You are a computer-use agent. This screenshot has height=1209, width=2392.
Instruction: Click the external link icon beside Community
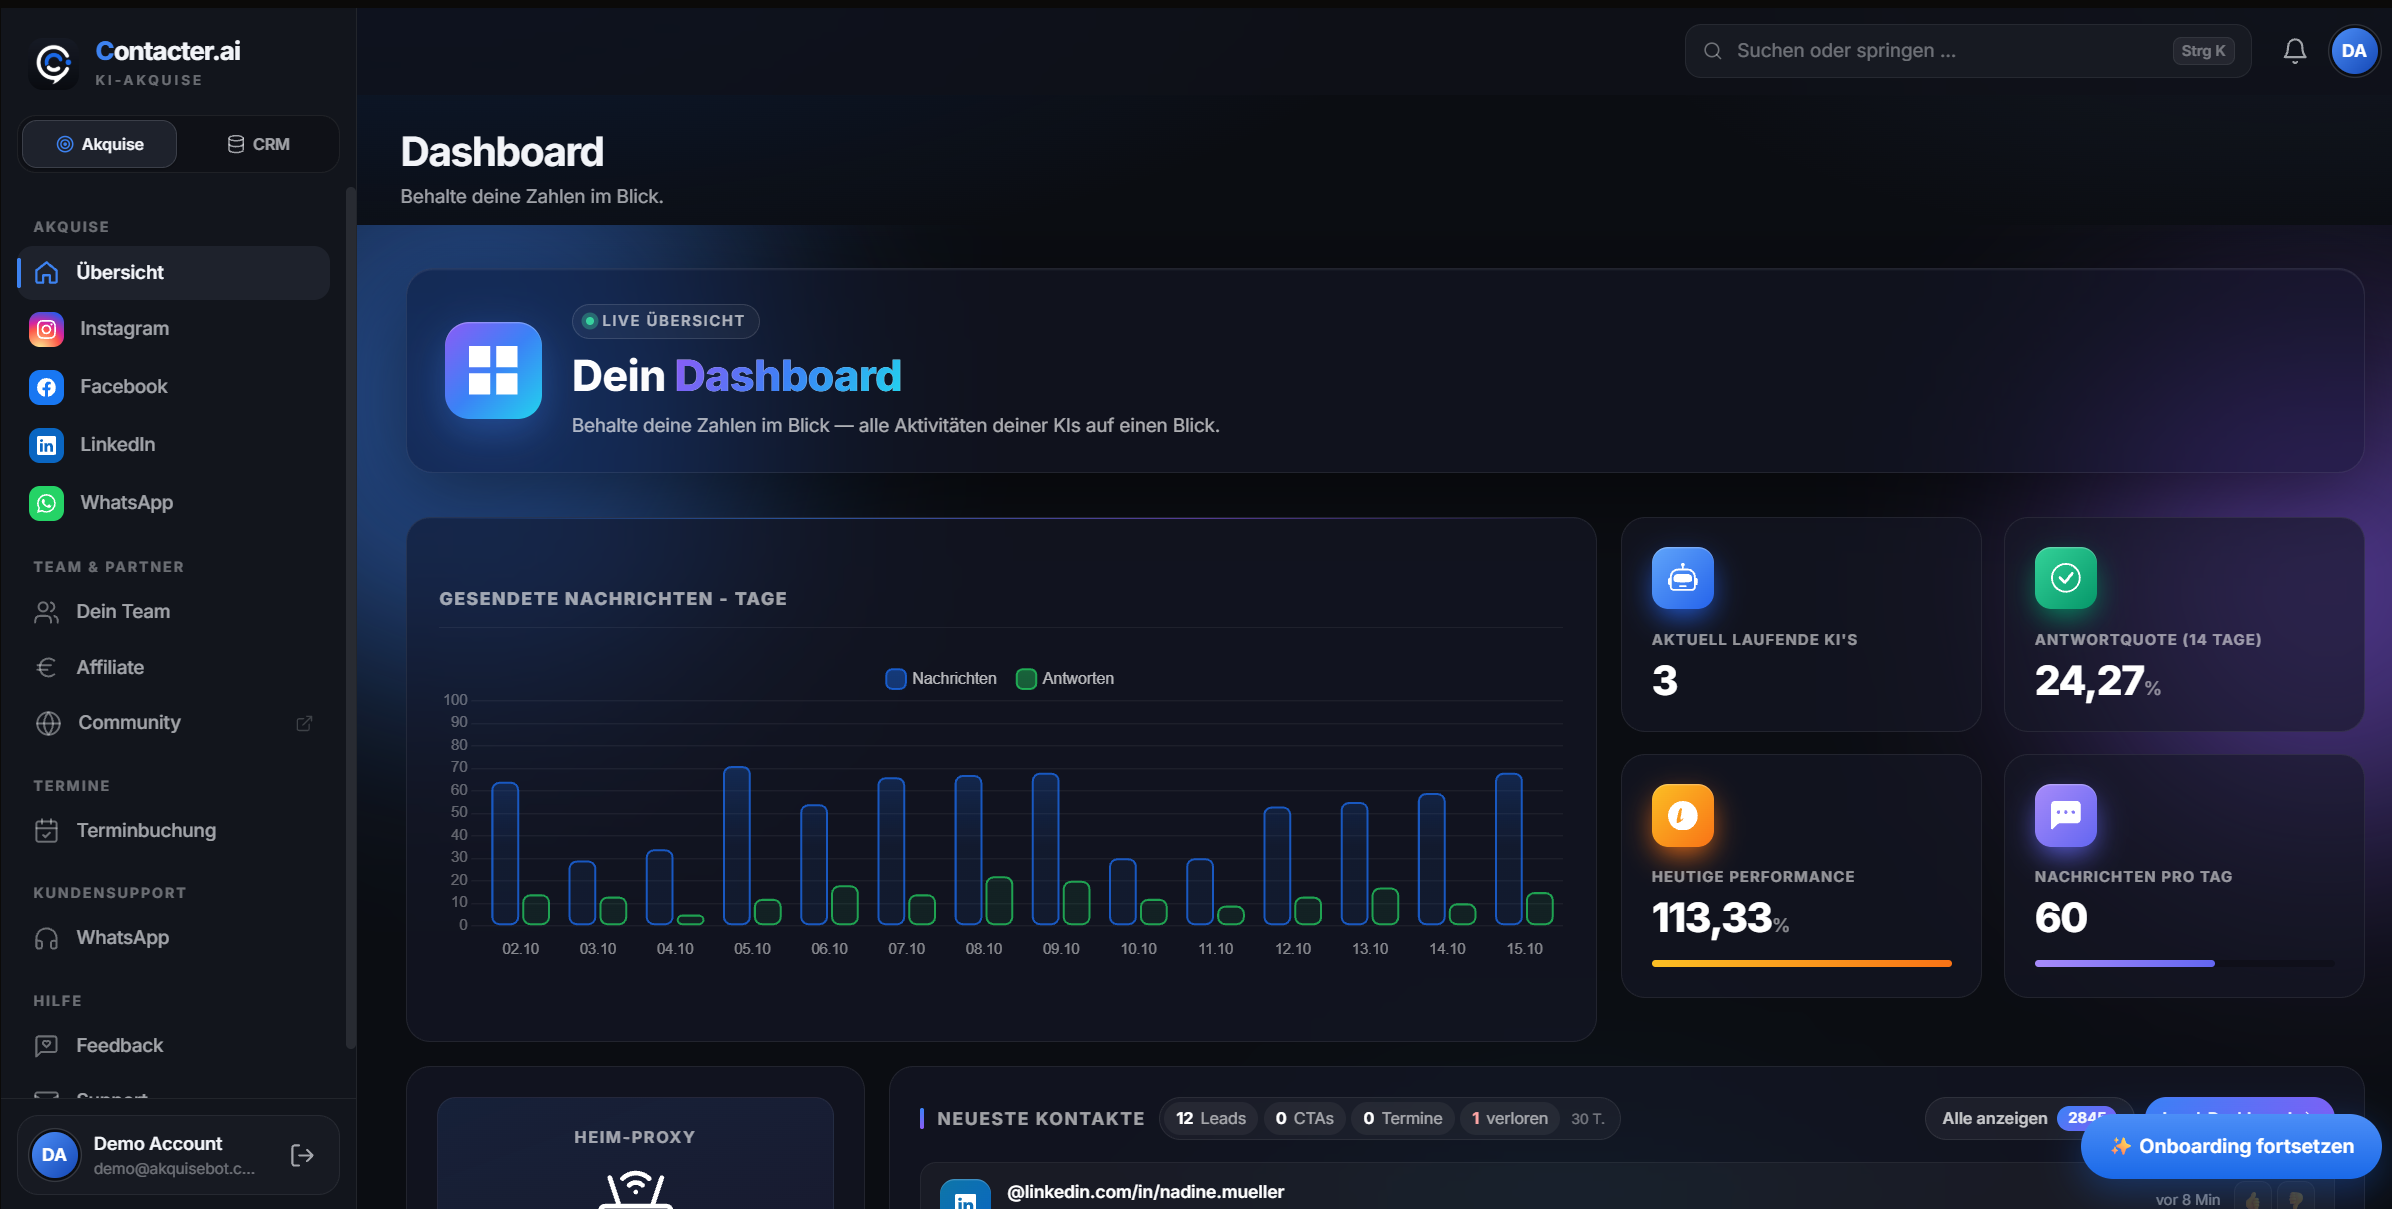[304, 723]
